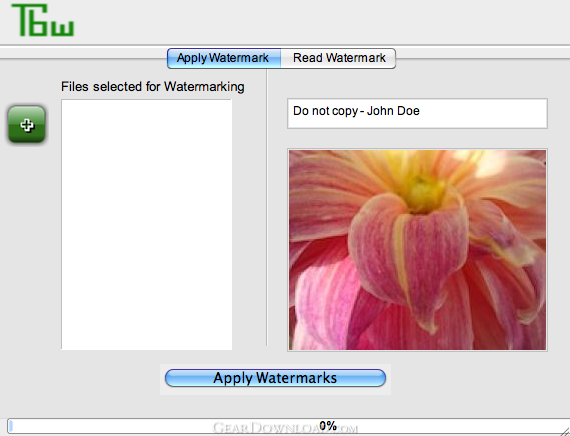Click the empty header area beside the TBW logo
The width and height of the screenshot is (570, 436).
pos(320,22)
